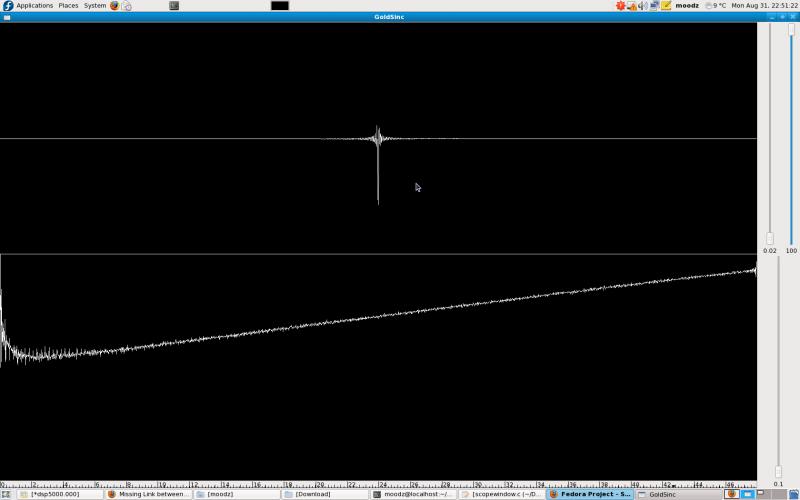The image size is (800, 500).
Task: Open the mail launcher beside Firefox
Action: pos(127,5)
